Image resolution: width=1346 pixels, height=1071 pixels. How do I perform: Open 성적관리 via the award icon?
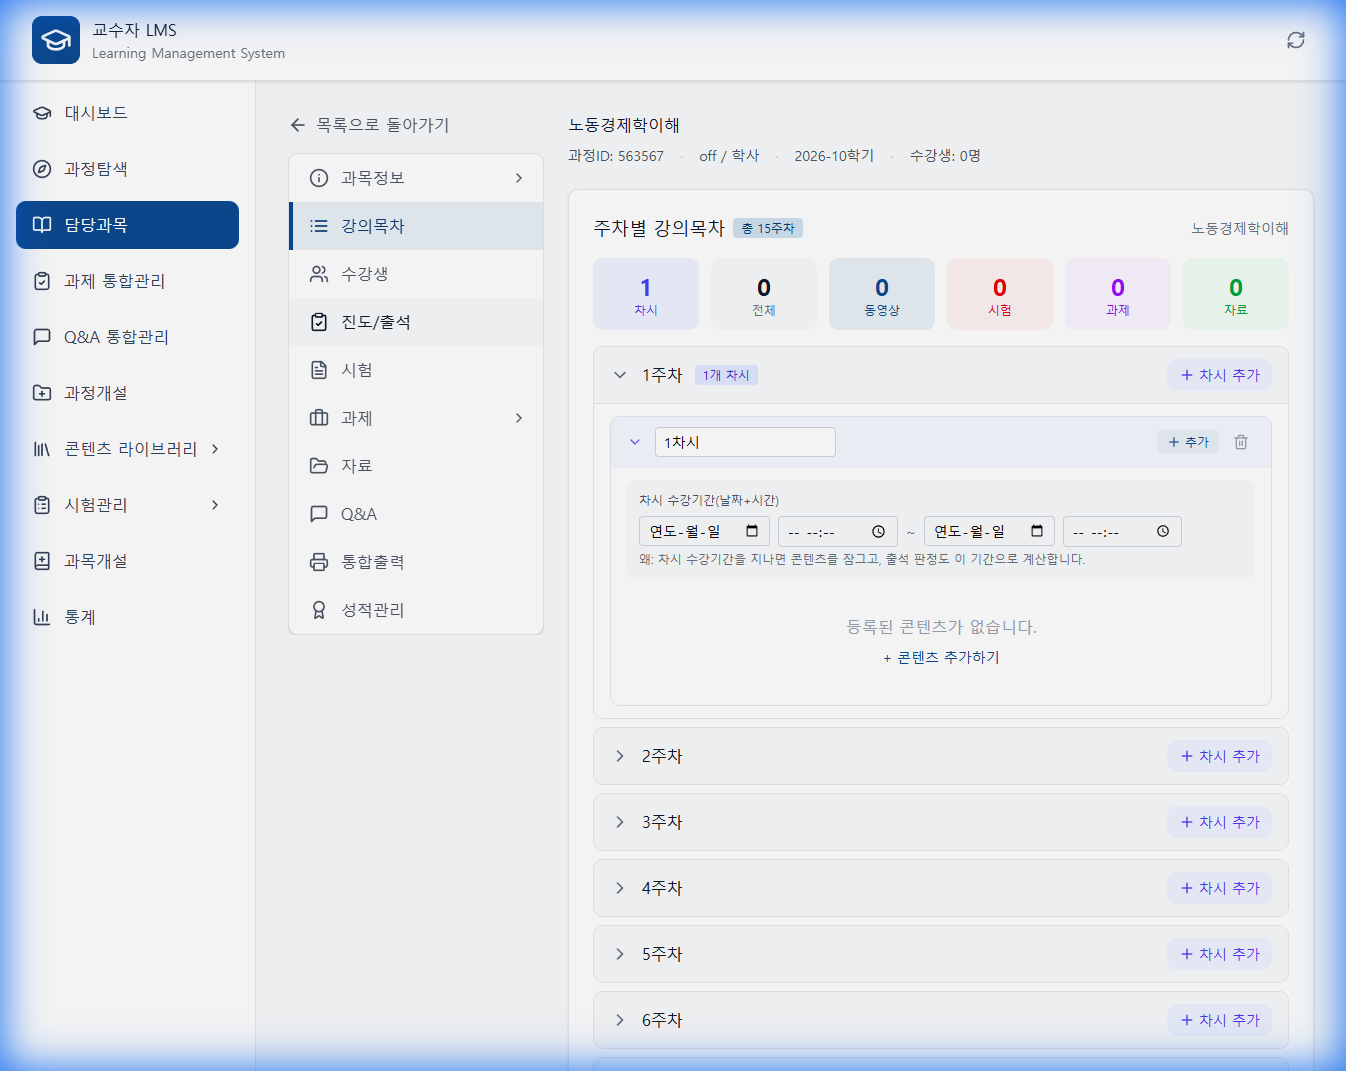(319, 610)
